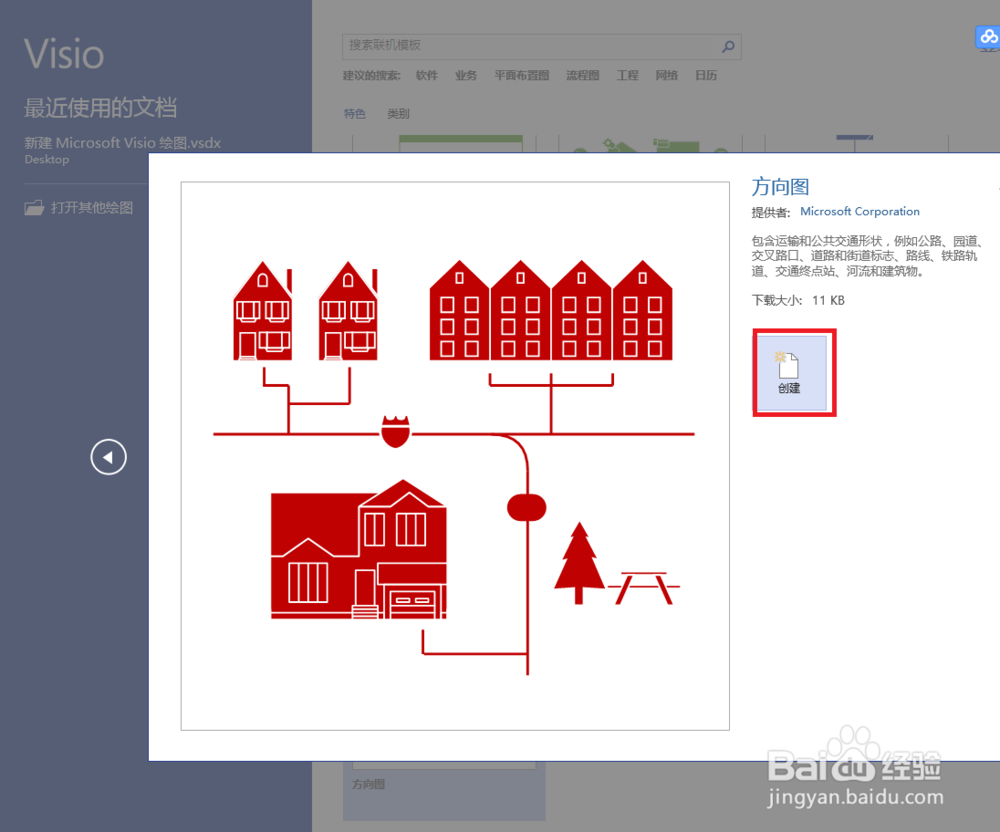Select the 日历 suggested search
The width and height of the screenshot is (1000, 832).
[706, 75]
